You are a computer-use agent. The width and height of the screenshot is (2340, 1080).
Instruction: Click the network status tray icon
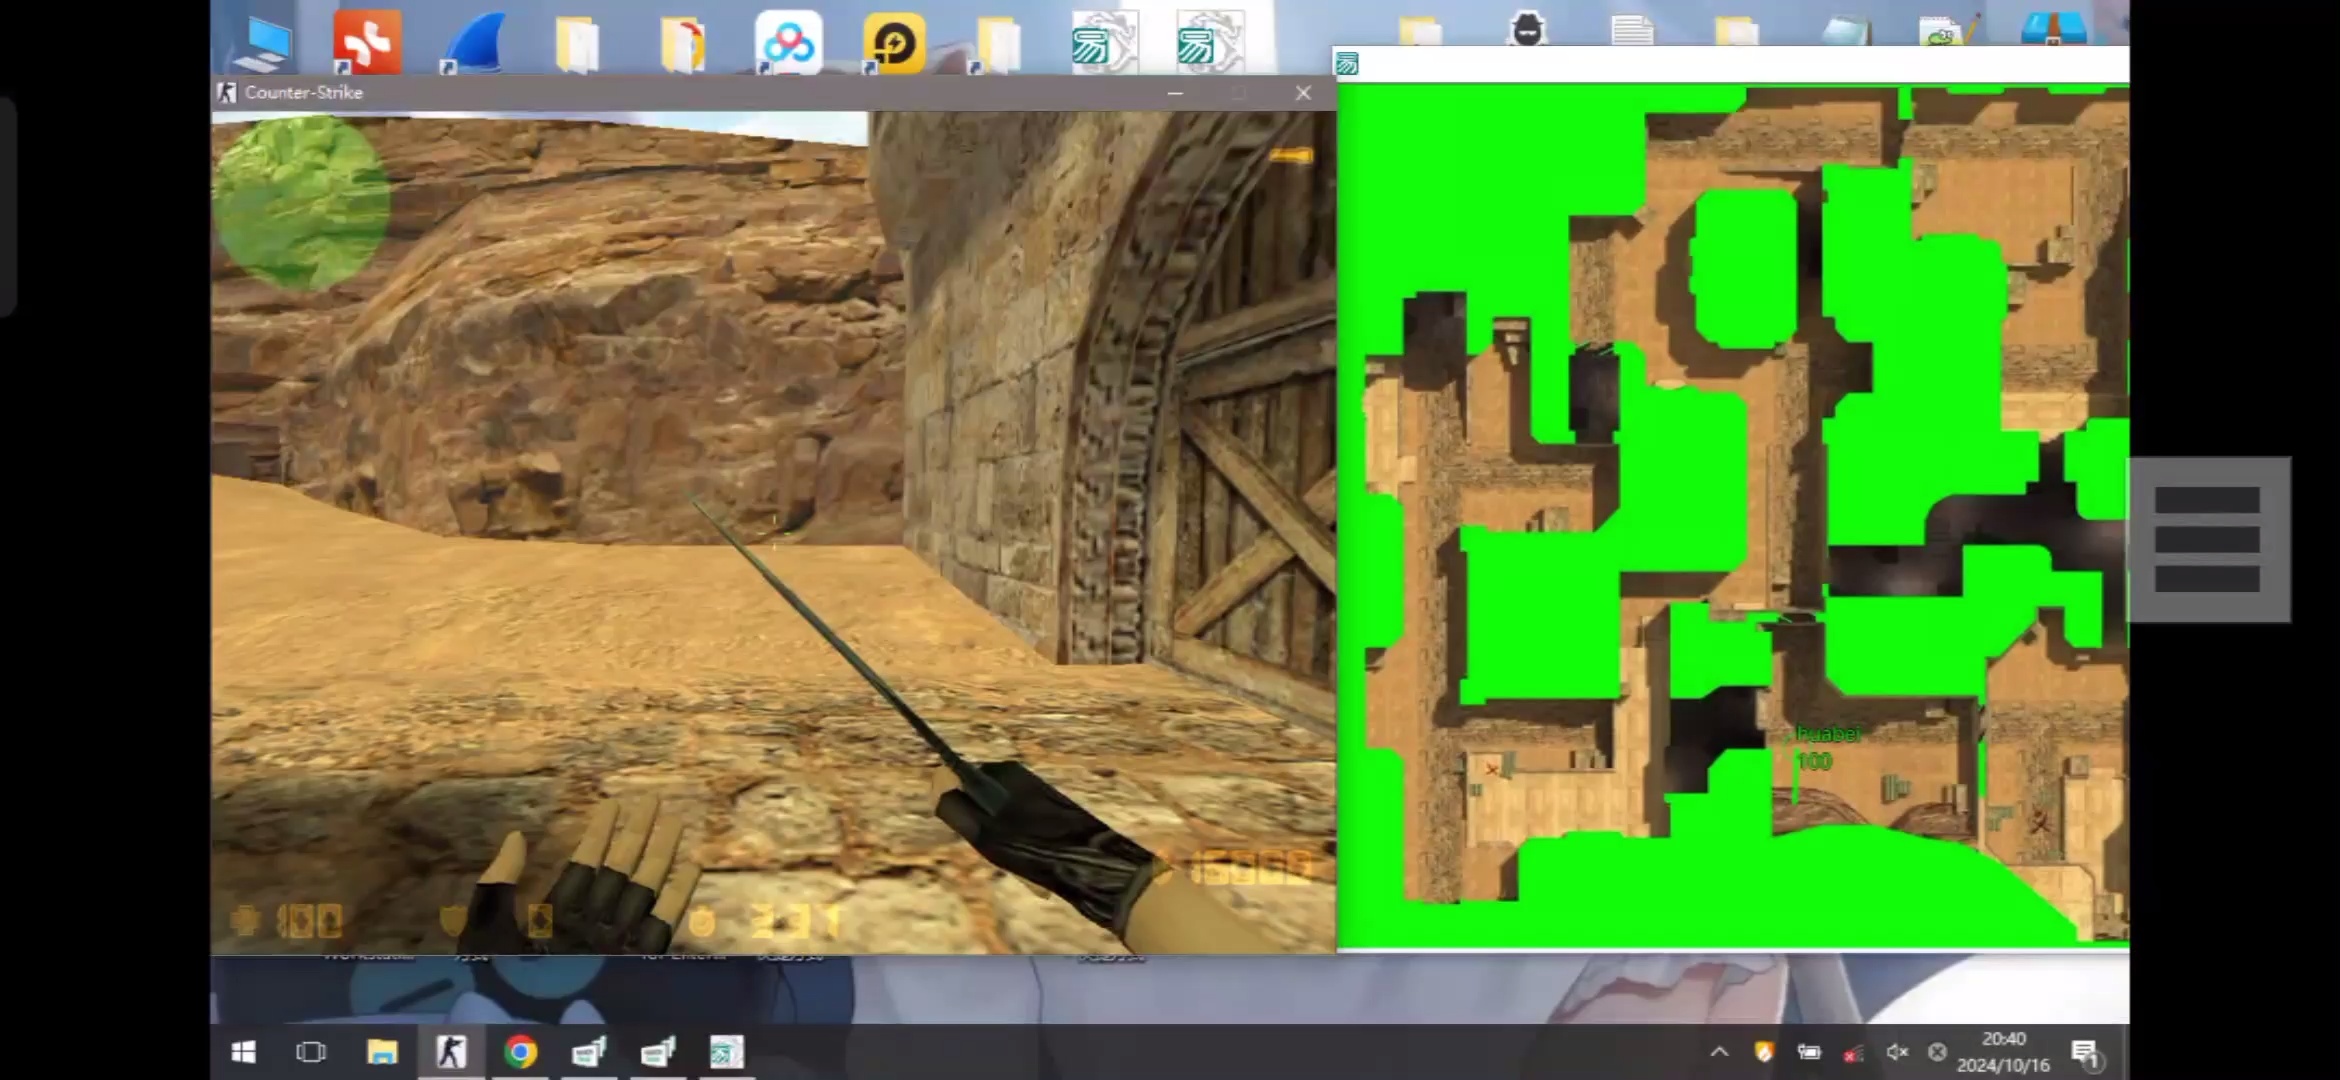pos(1852,1053)
